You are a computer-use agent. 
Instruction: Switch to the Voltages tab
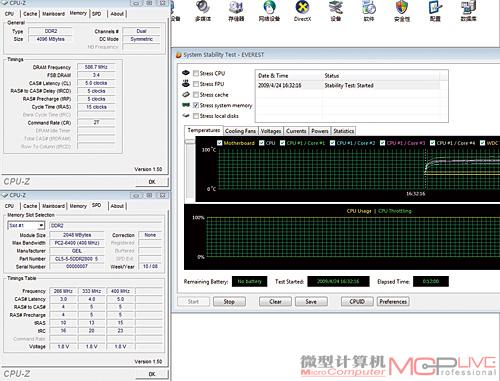pos(271,131)
